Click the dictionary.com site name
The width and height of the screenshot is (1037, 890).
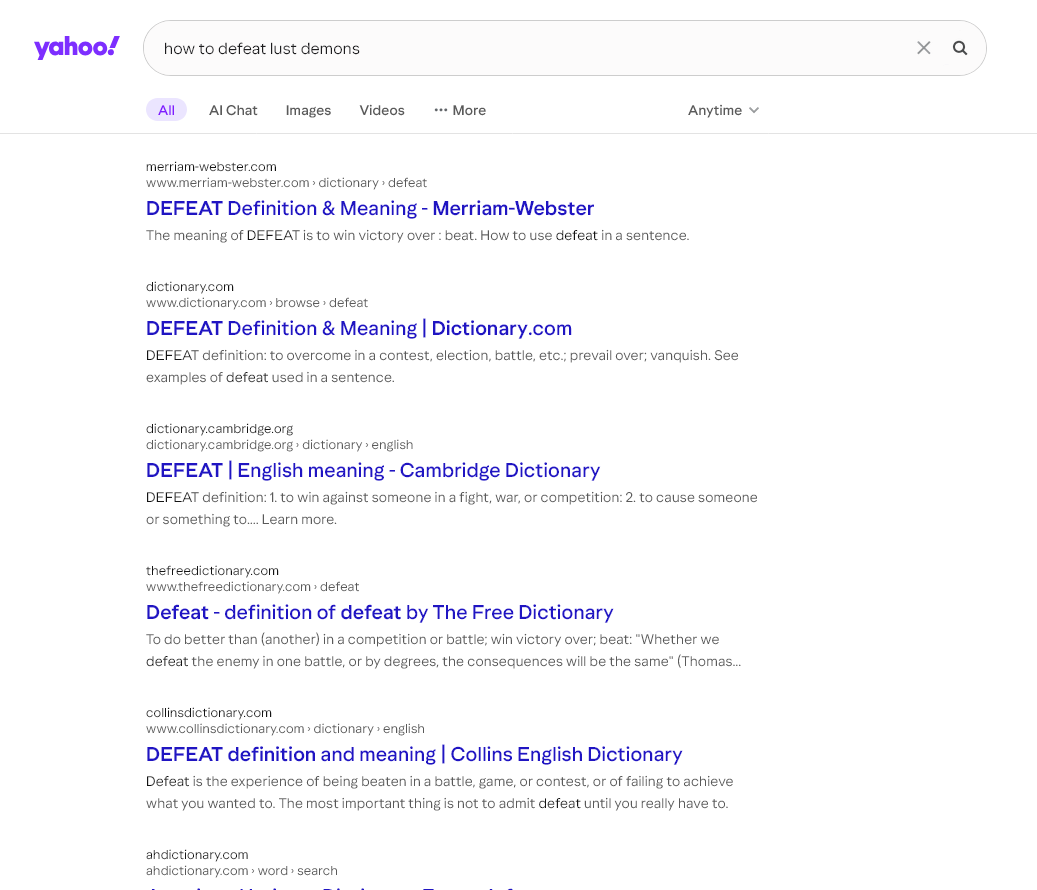pyautogui.click(x=190, y=287)
